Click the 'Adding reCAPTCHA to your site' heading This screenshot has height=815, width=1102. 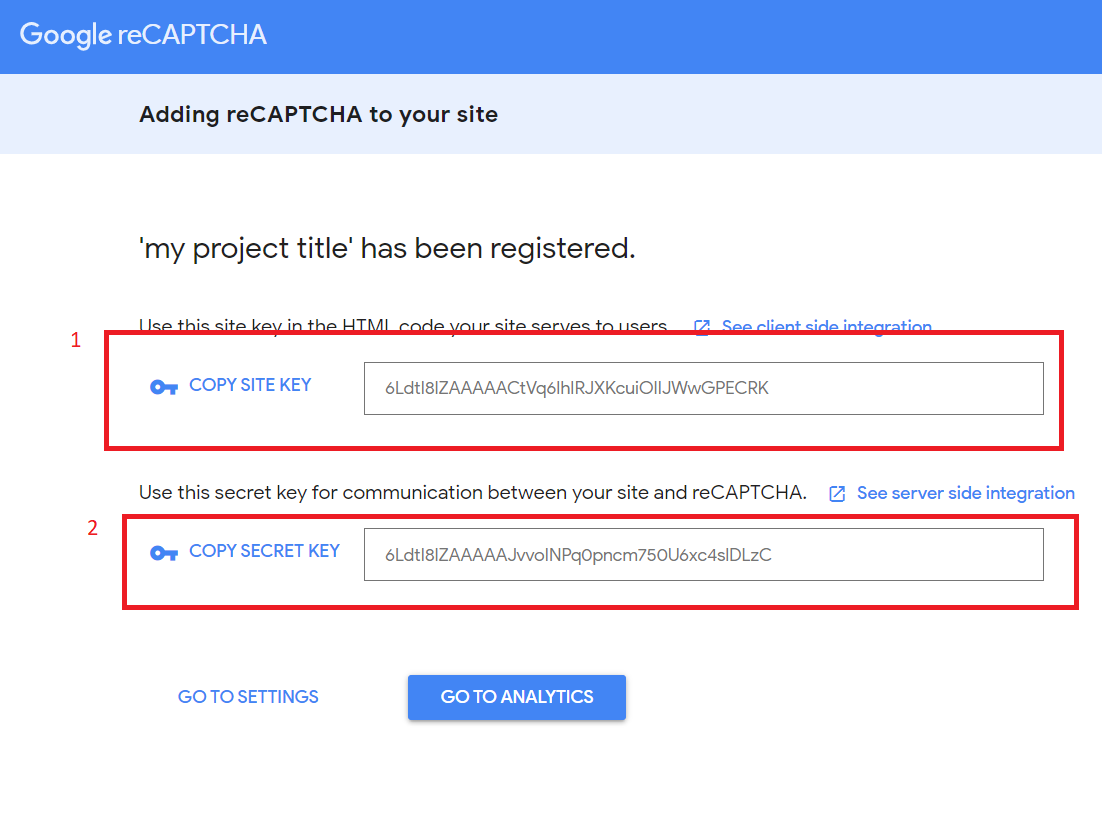[318, 114]
